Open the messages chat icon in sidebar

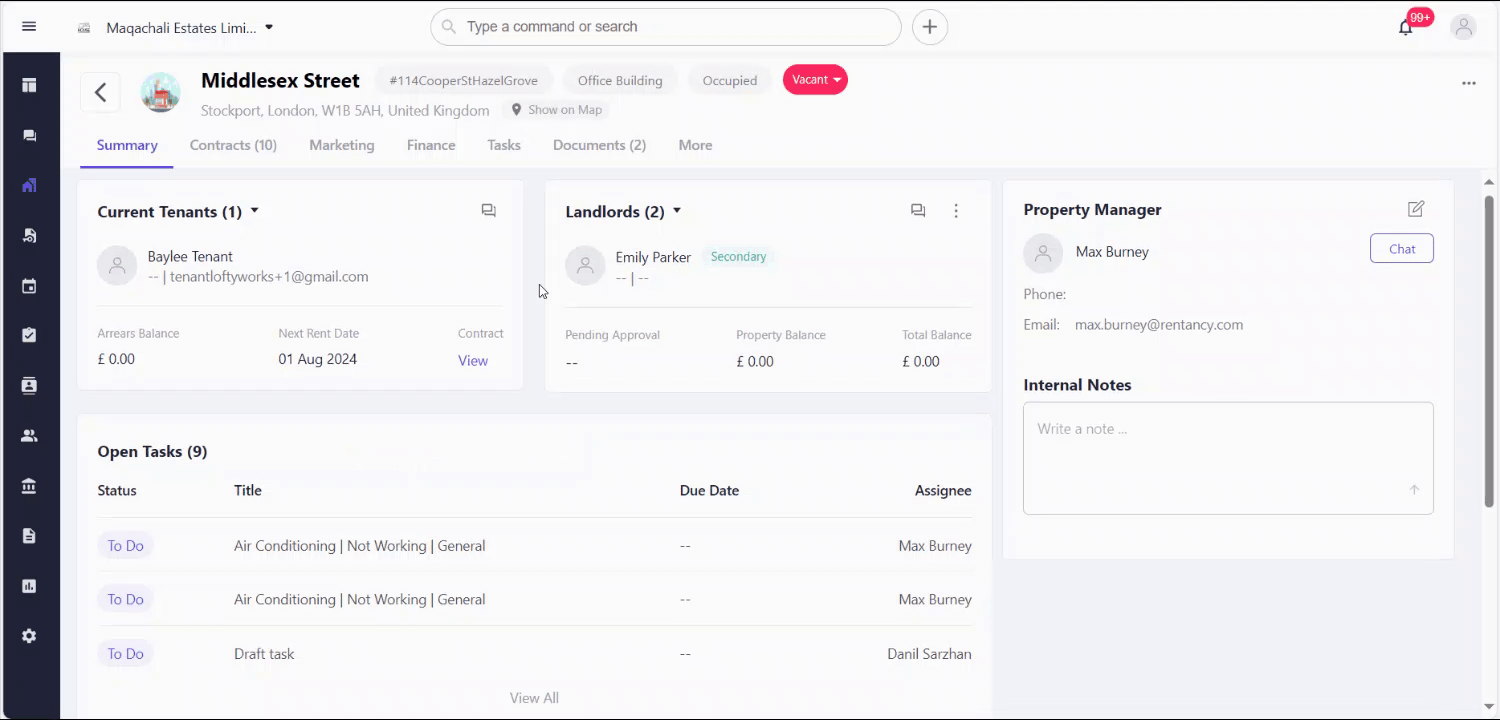(29, 135)
